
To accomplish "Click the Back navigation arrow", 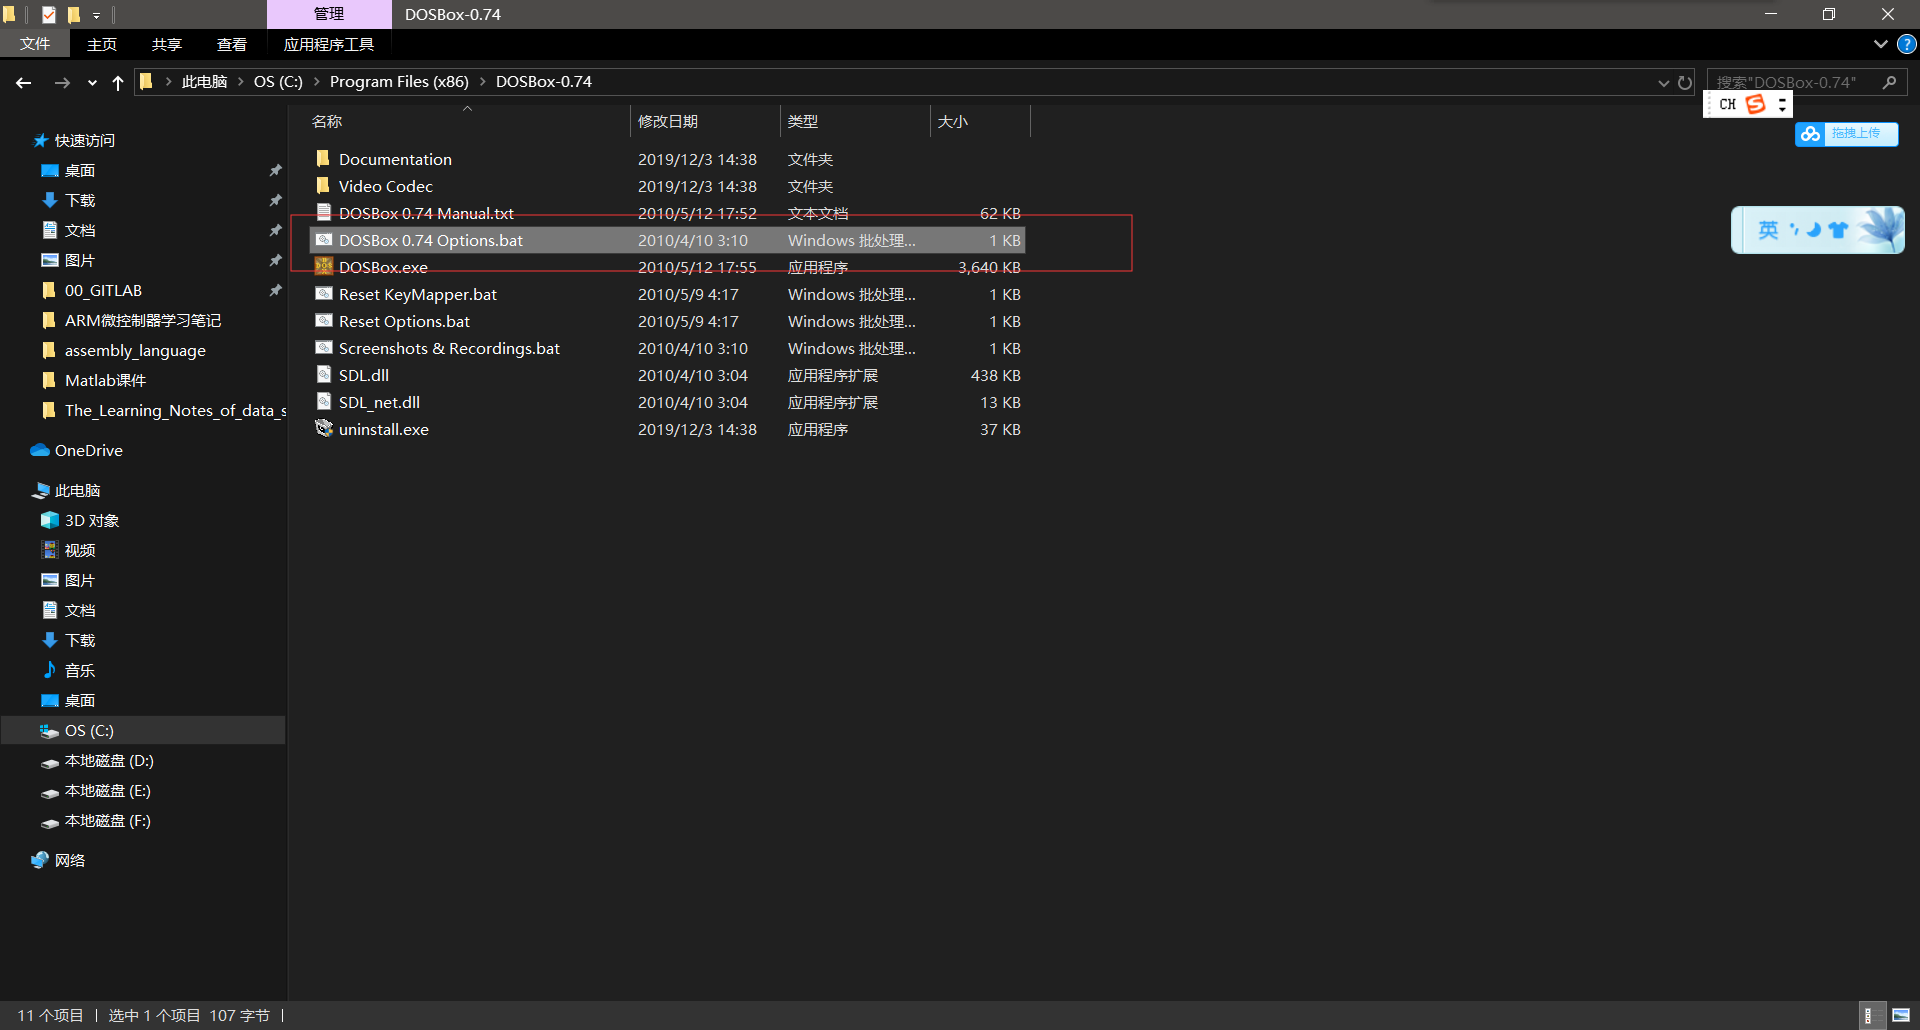I will 24,83.
